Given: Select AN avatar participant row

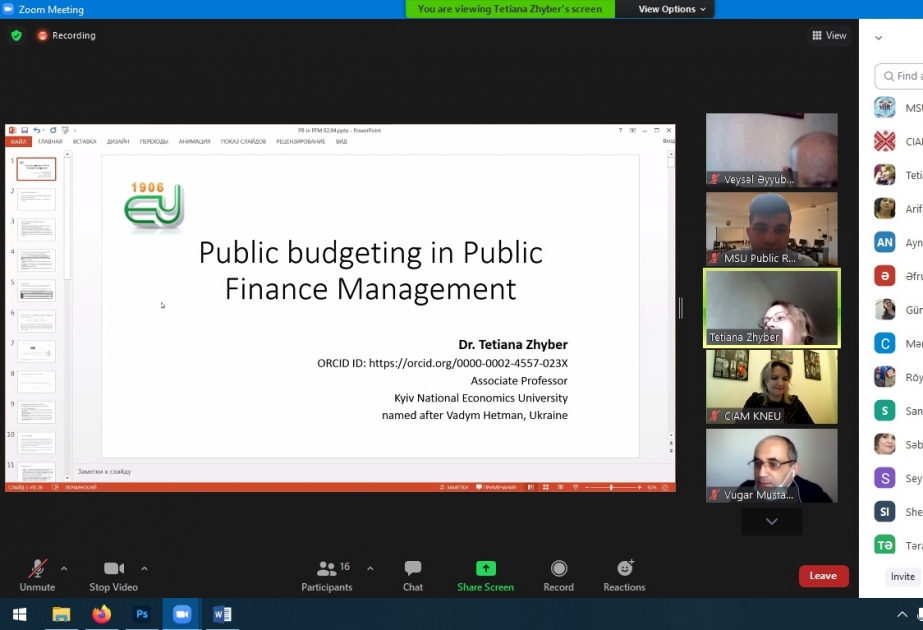Looking at the screenshot, I should pyautogui.click(x=899, y=242).
